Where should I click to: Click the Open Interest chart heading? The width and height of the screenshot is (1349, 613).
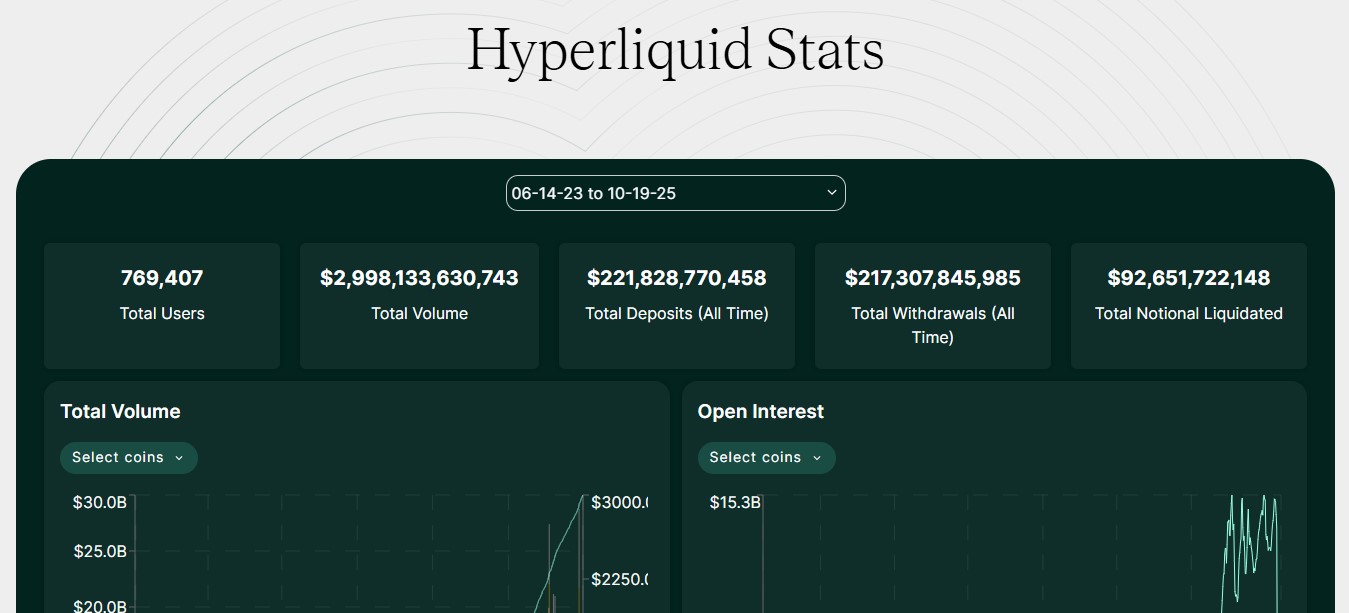tap(760, 411)
